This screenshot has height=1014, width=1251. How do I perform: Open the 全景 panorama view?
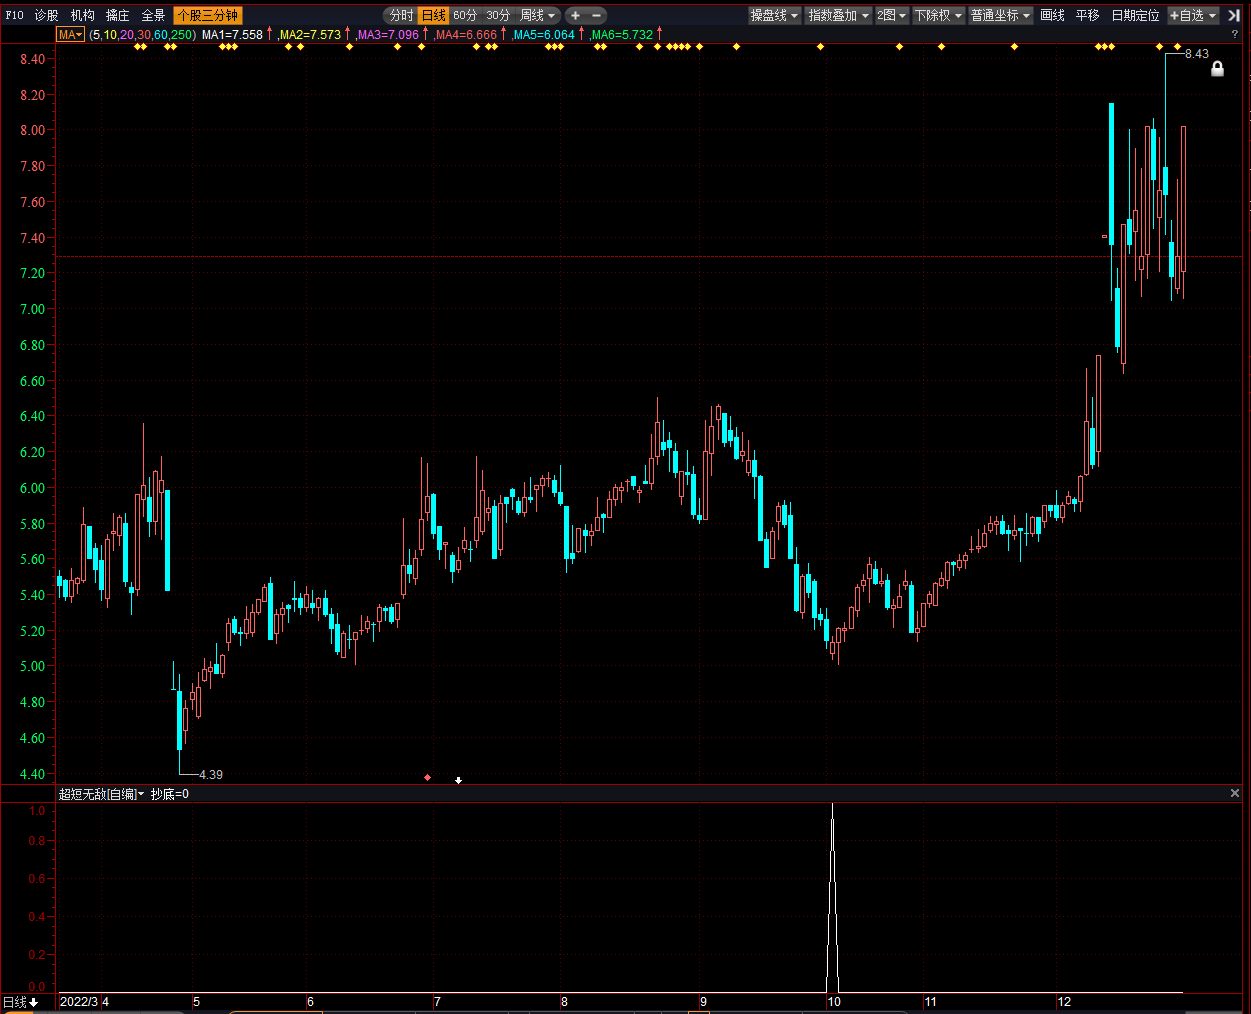point(153,16)
